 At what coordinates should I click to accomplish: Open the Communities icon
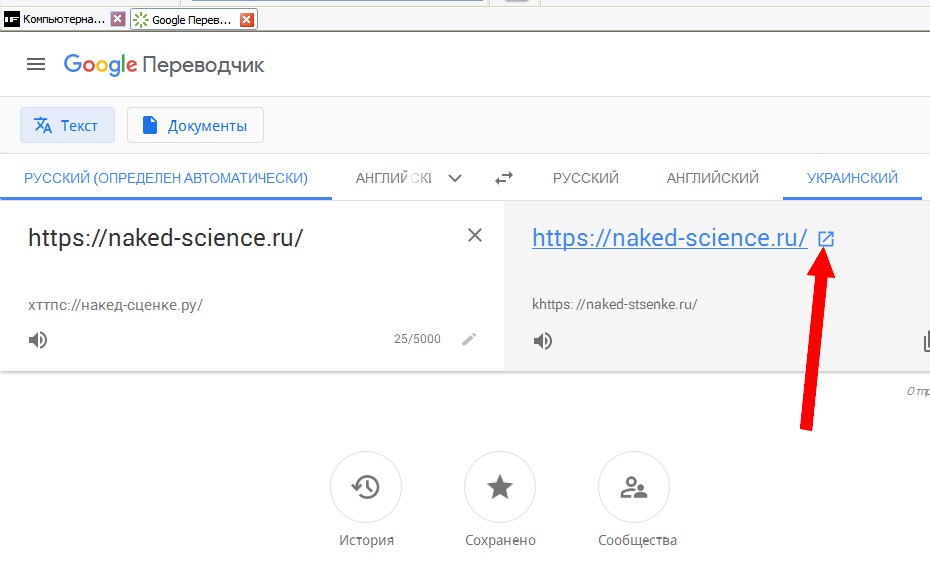tap(634, 487)
